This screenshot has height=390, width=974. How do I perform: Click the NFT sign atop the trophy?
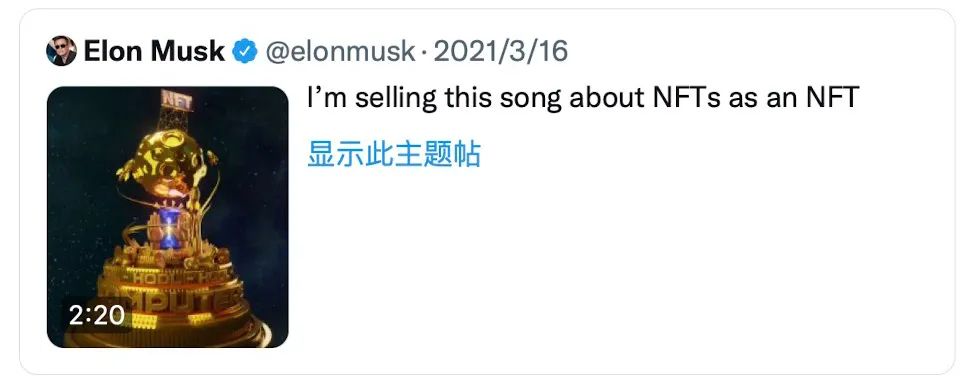click(x=177, y=100)
